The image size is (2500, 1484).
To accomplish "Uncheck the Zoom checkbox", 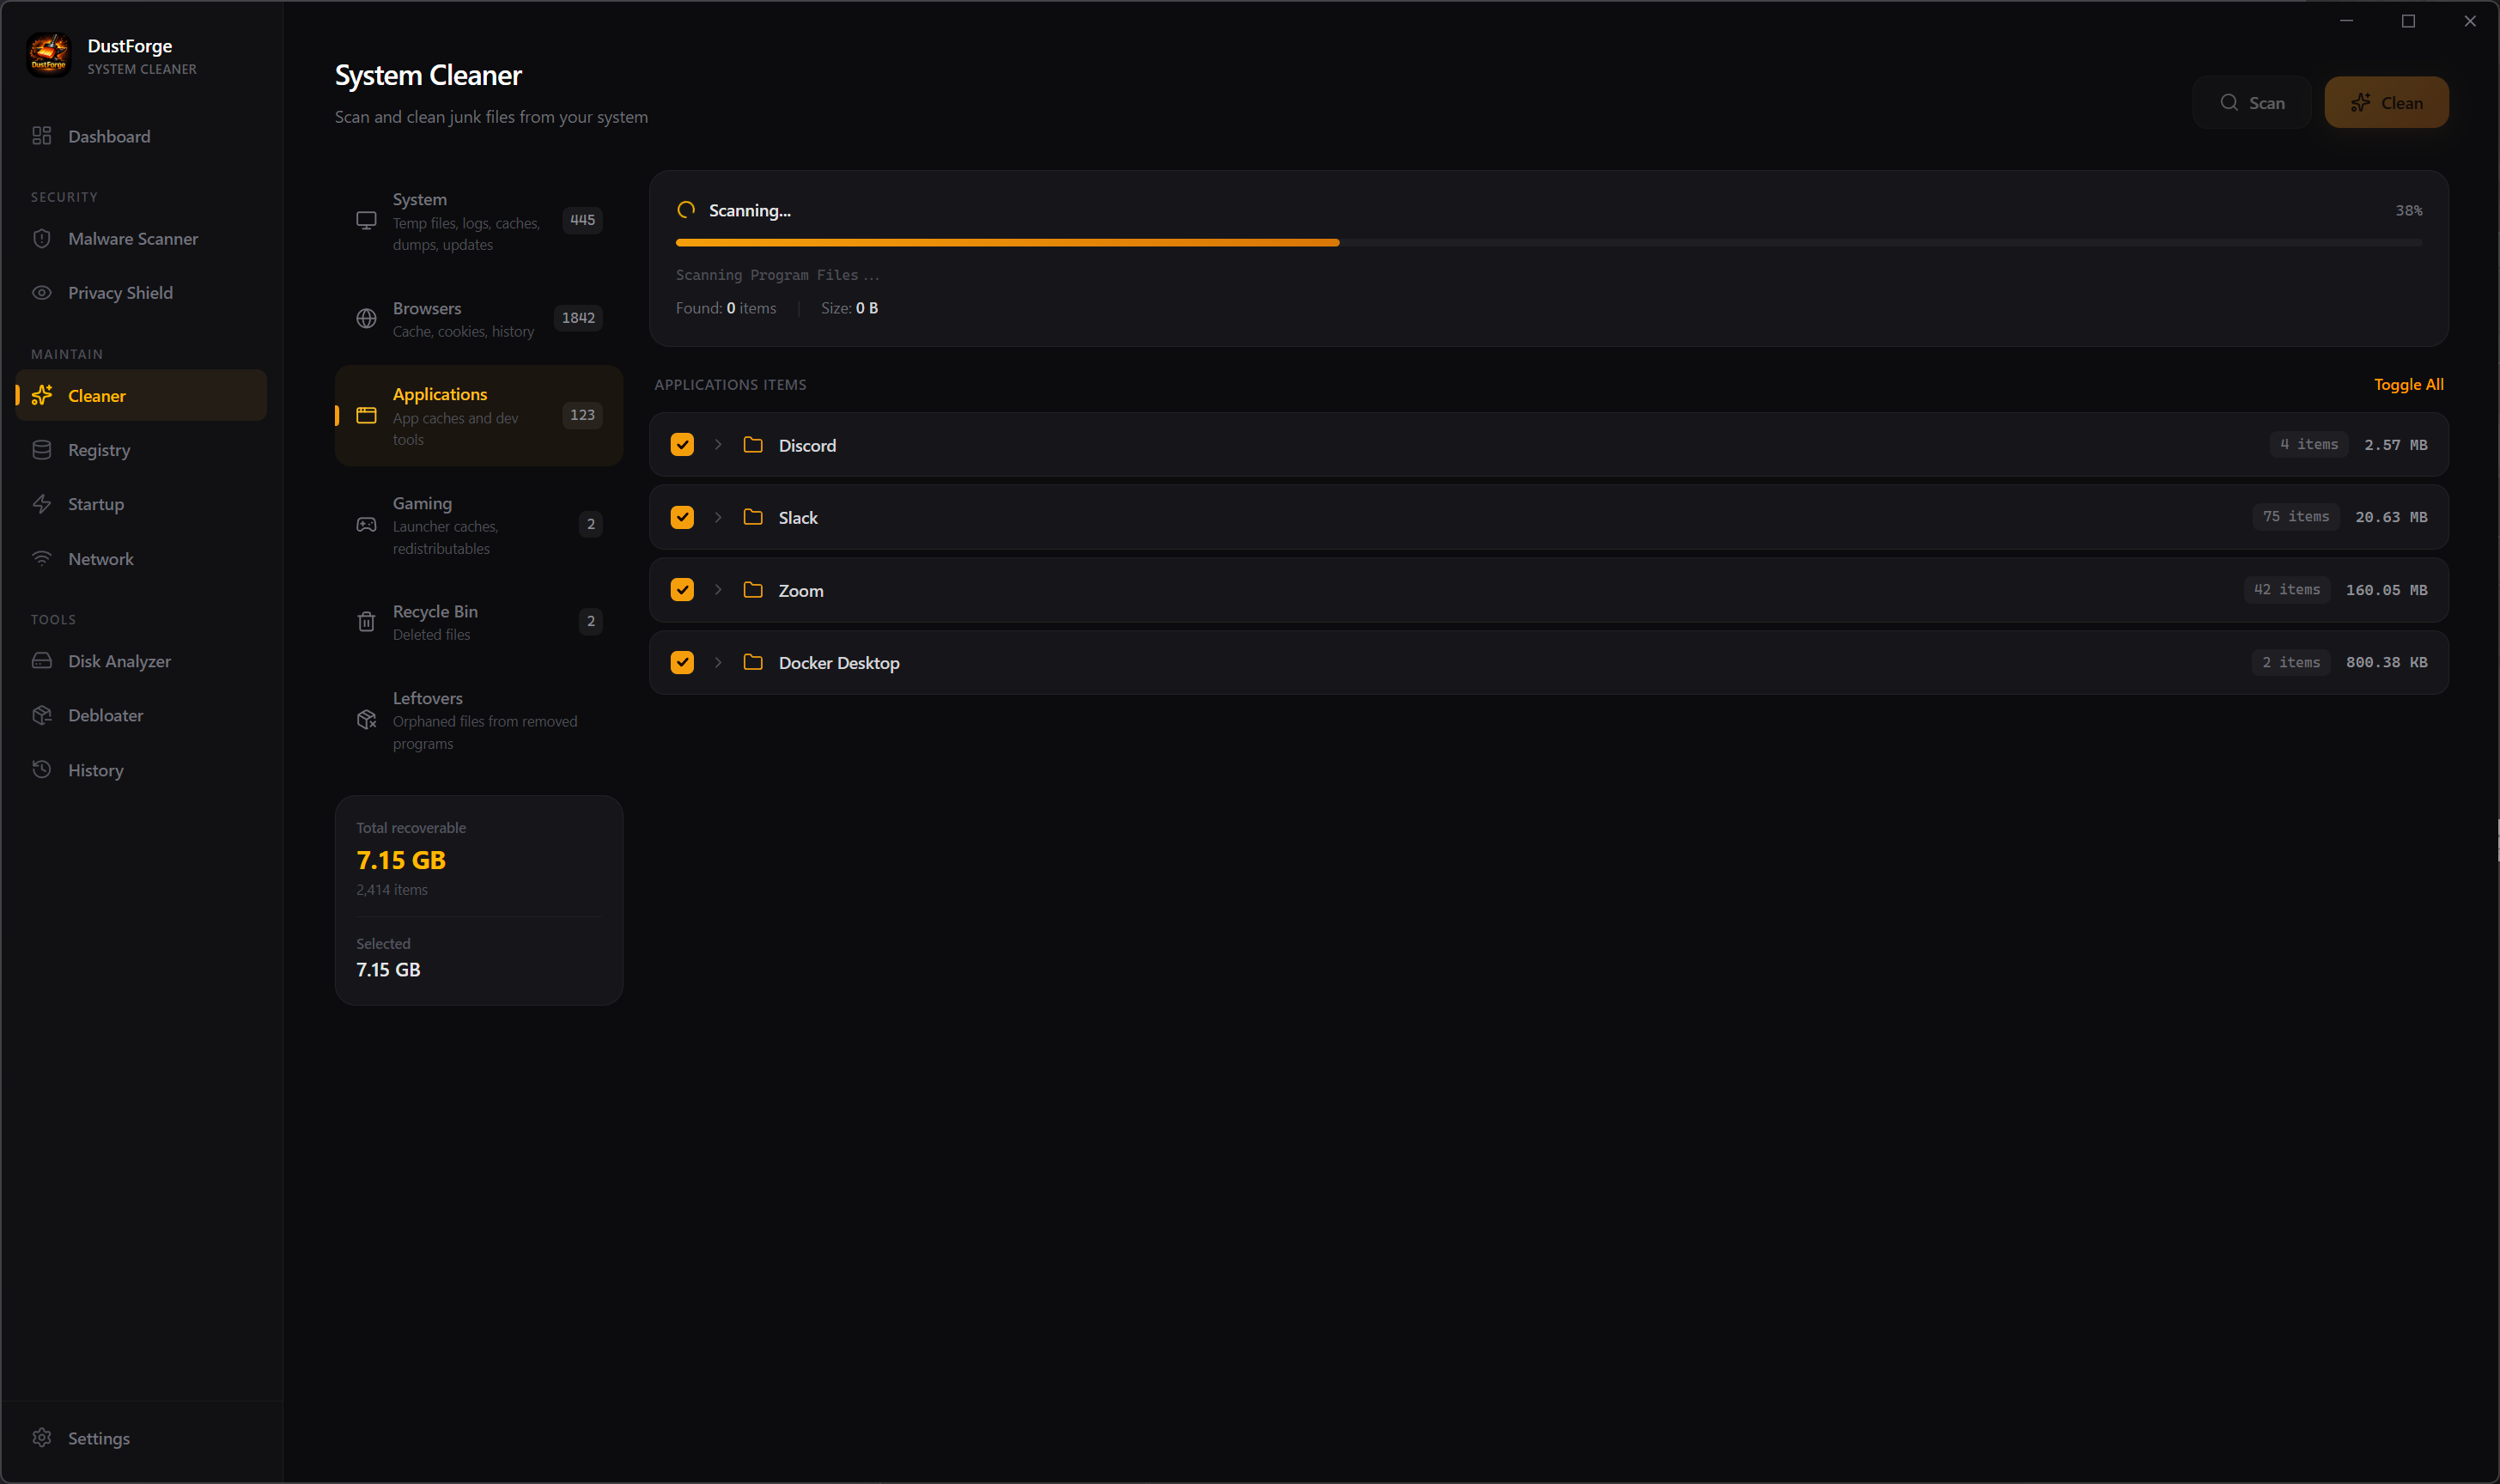I will pyautogui.click(x=682, y=590).
